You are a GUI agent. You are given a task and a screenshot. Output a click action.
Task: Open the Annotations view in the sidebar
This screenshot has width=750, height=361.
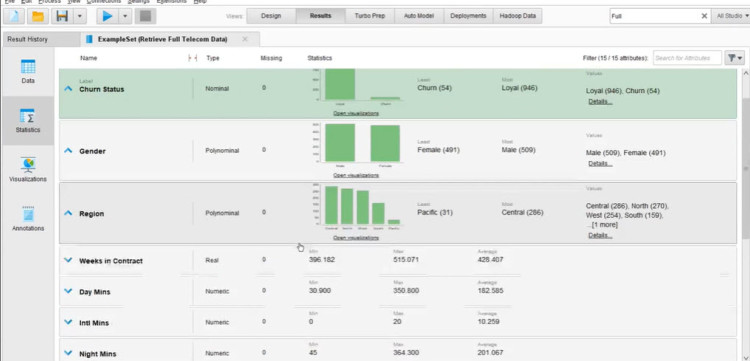28,219
